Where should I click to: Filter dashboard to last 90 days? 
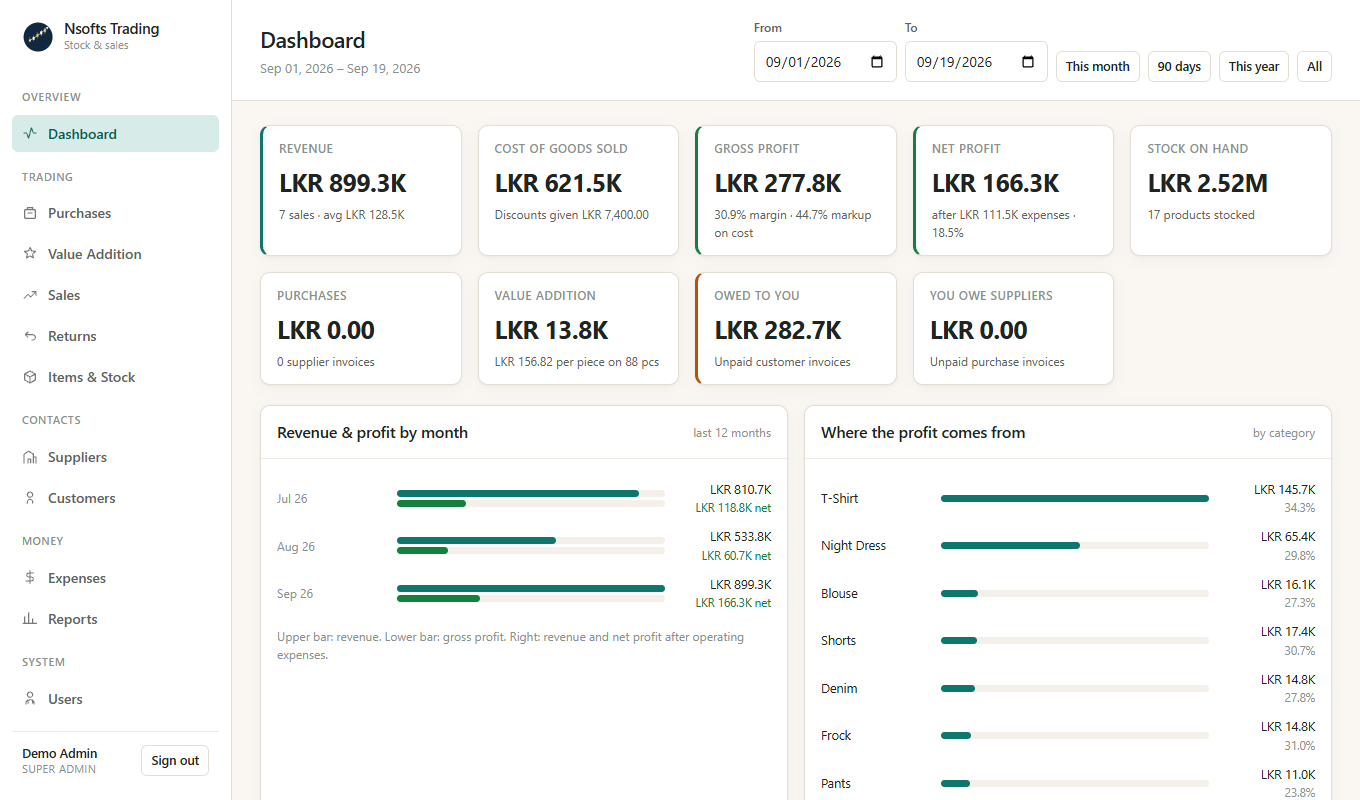coord(1179,66)
